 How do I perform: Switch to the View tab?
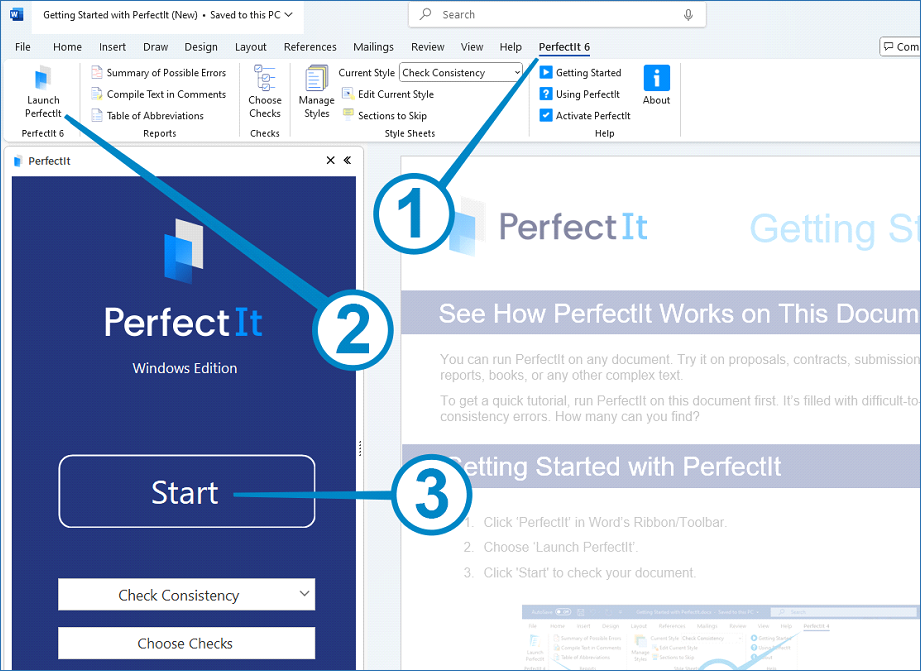(472, 47)
